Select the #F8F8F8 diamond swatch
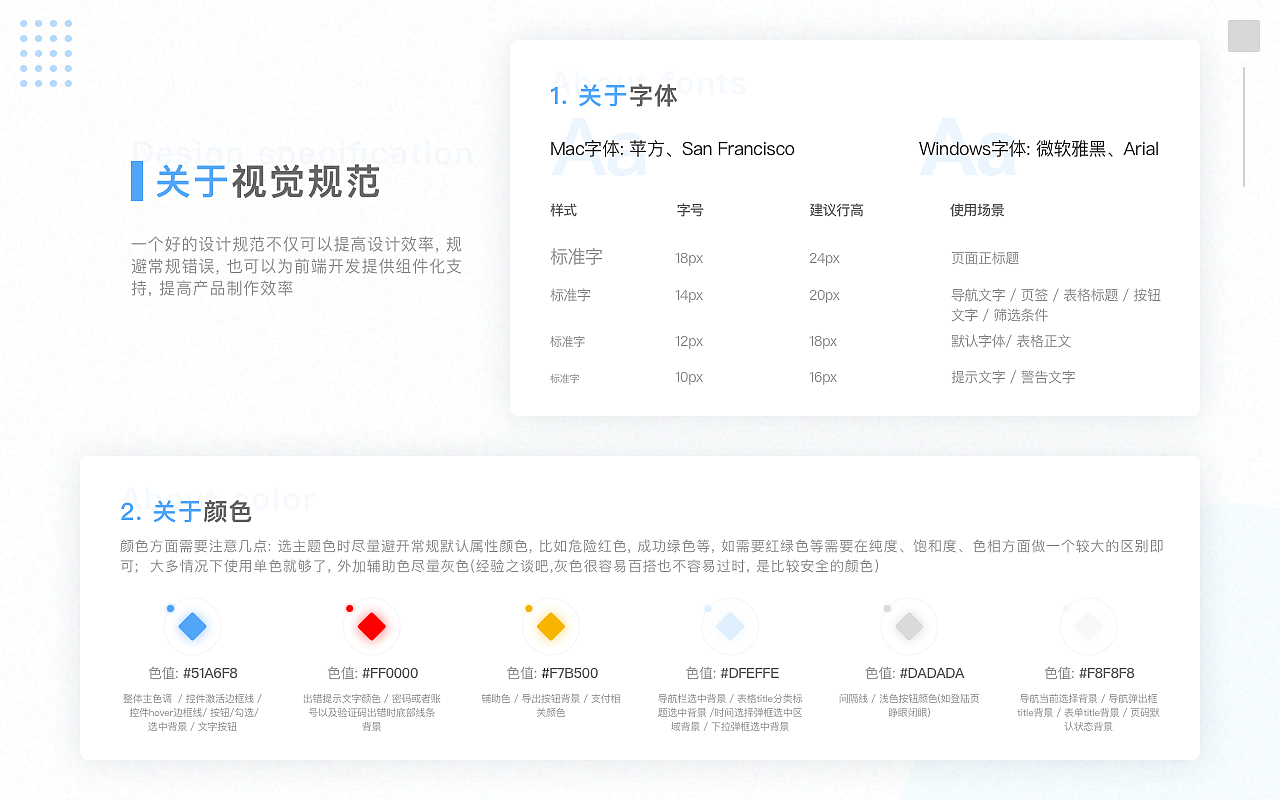Screen dimensions: 1280x800 (1088, 625)
